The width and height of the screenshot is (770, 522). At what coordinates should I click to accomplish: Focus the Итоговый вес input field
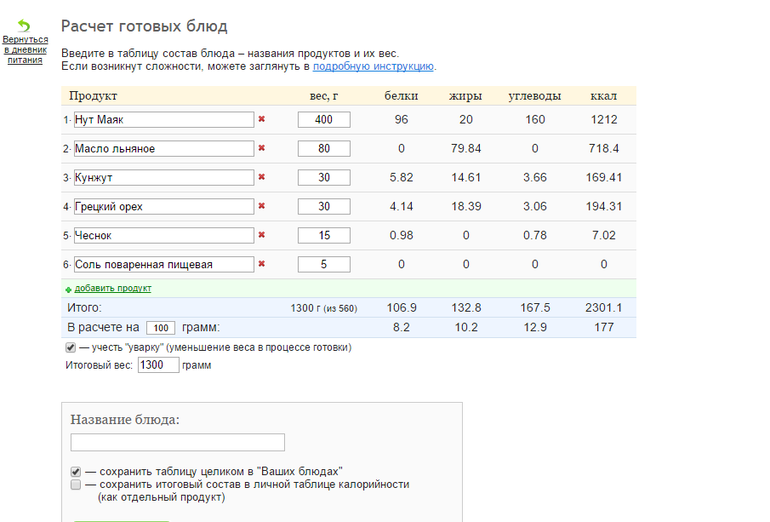[158, 365]
